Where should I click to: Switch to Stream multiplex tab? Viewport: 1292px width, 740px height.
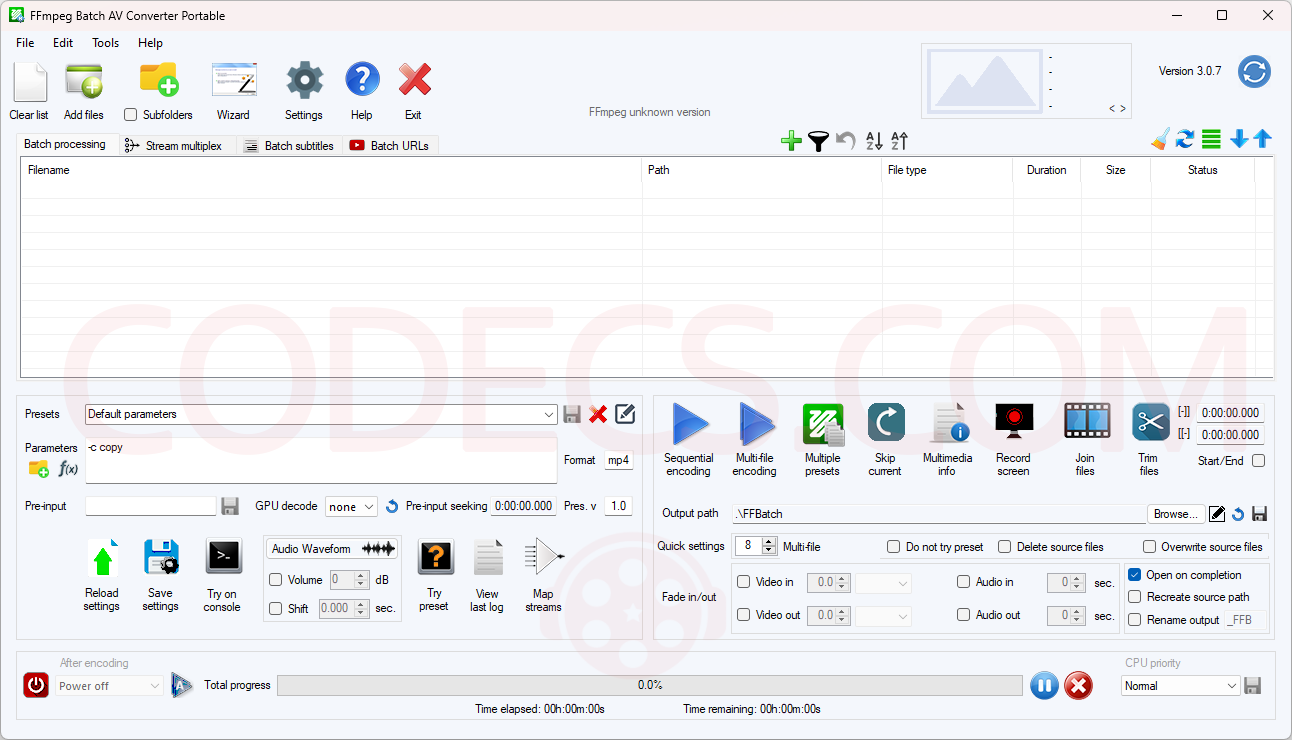(178, 146)
